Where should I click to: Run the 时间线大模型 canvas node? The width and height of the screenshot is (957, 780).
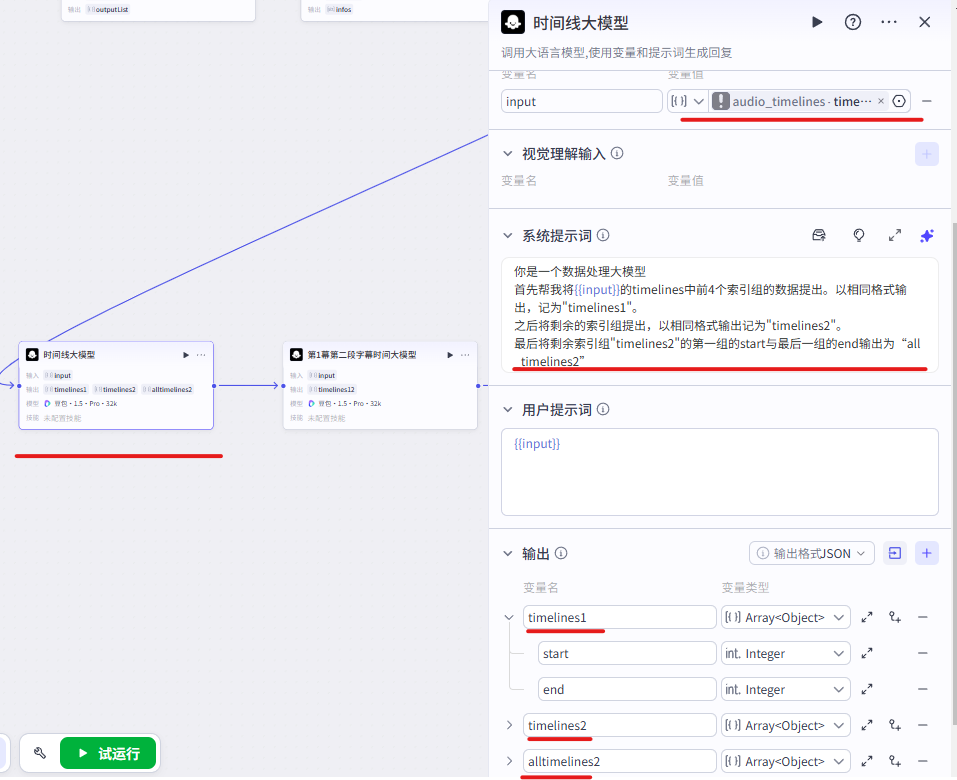(x=186, y=355)
